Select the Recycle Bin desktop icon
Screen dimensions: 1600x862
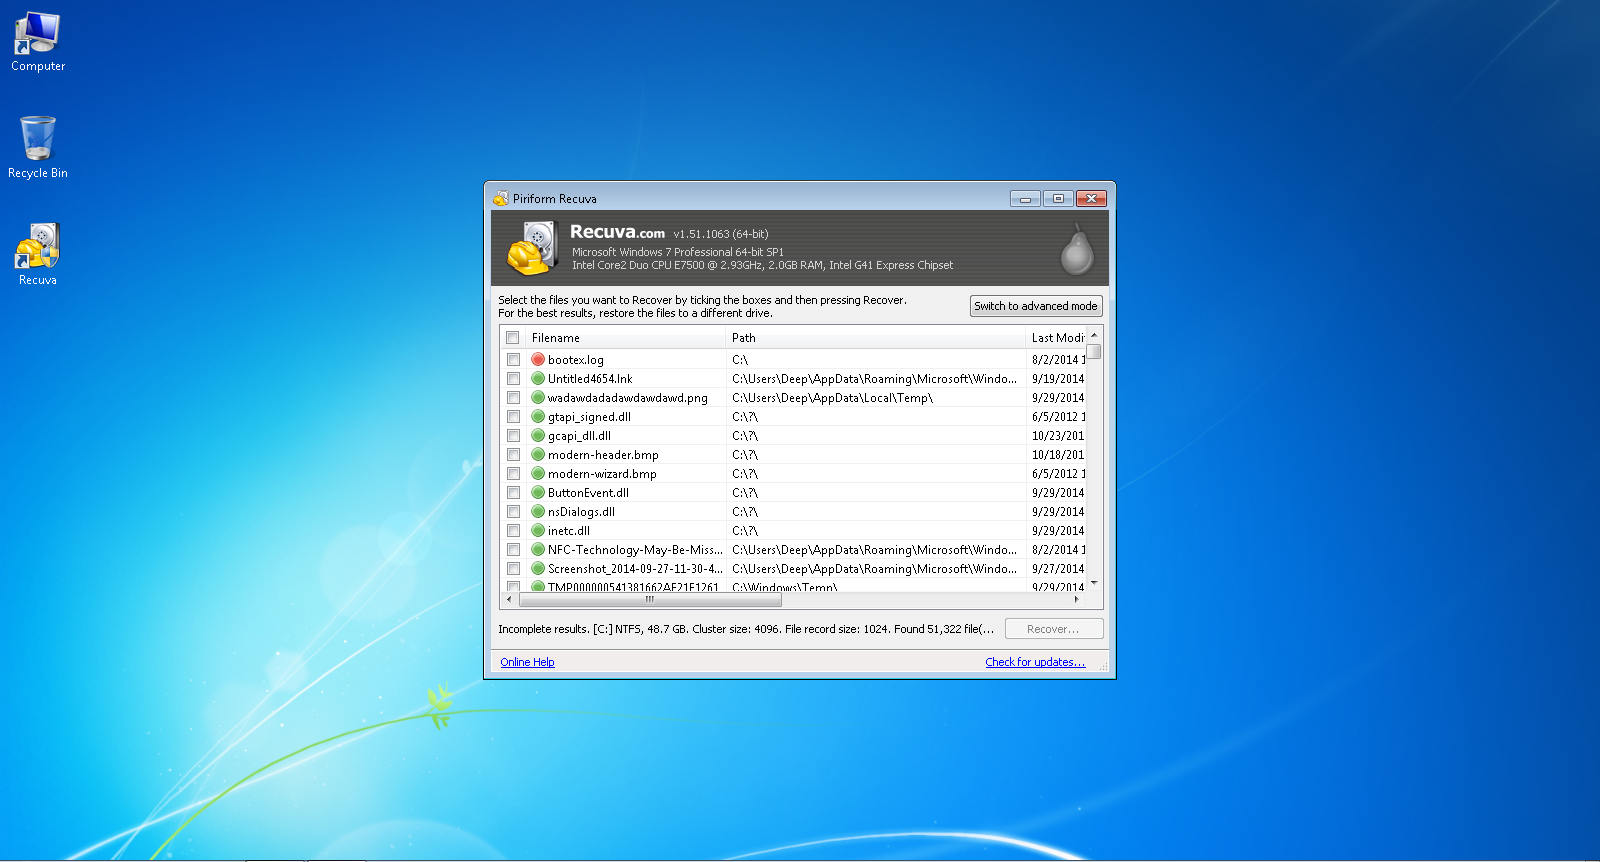coord(38,148)
